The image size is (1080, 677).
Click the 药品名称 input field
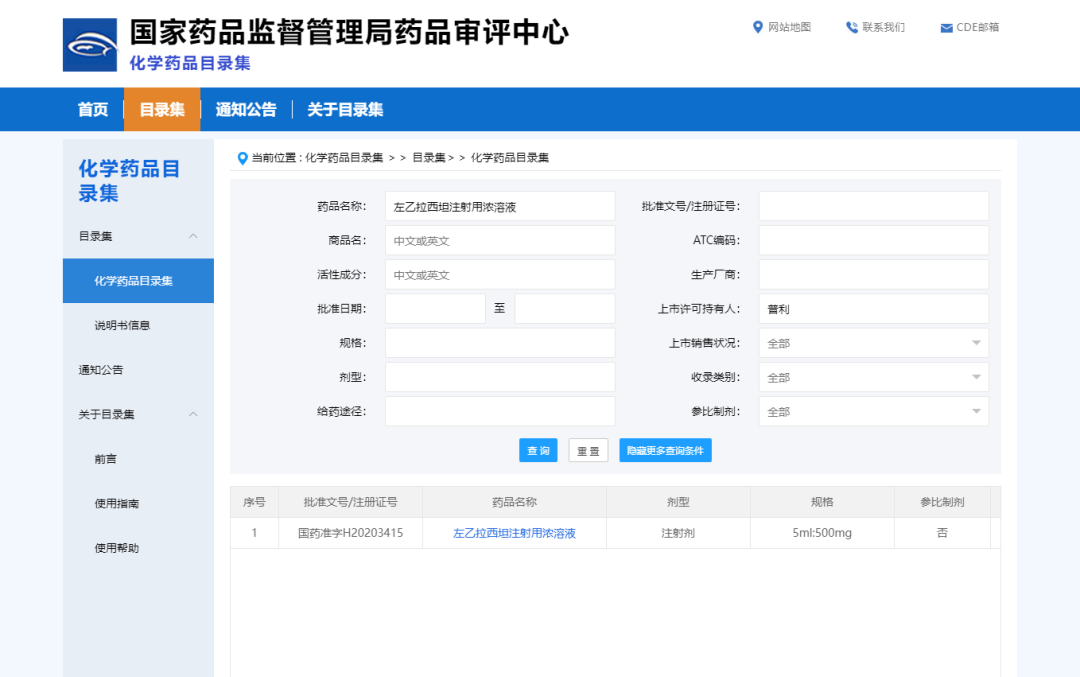point(500,207)
